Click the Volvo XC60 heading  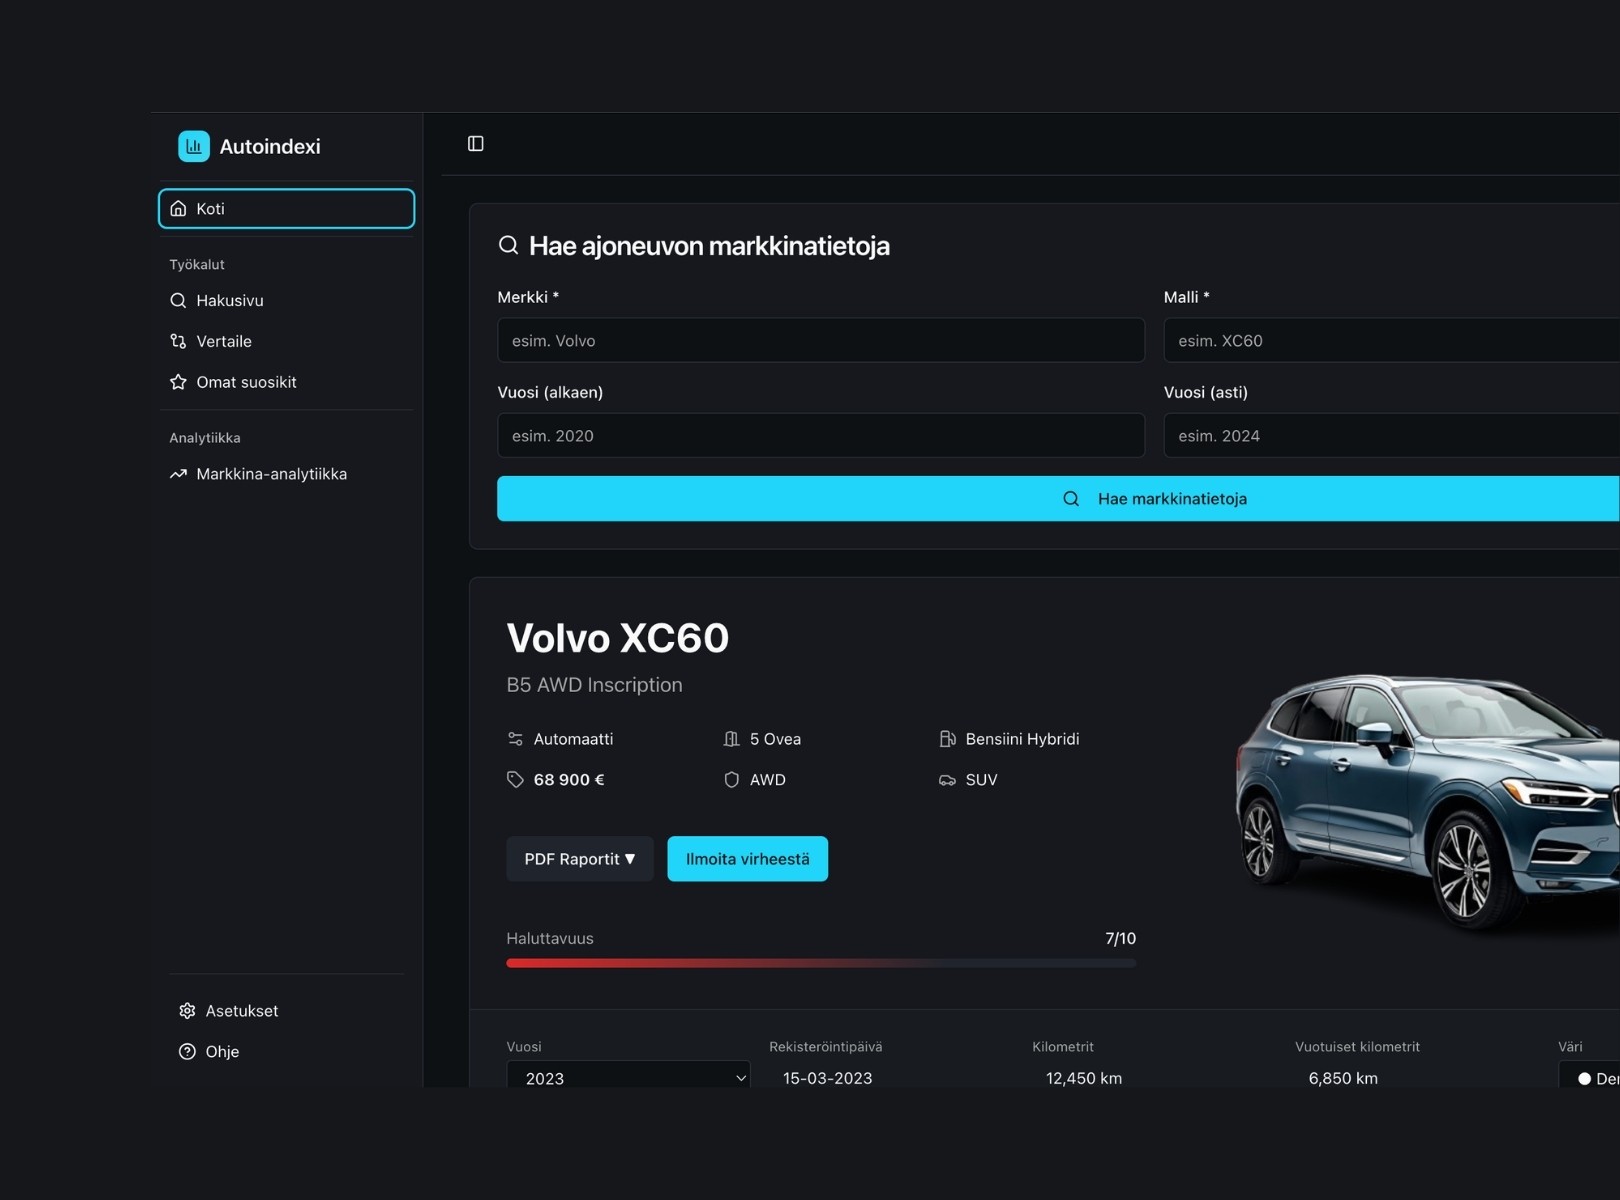point(618,638)
